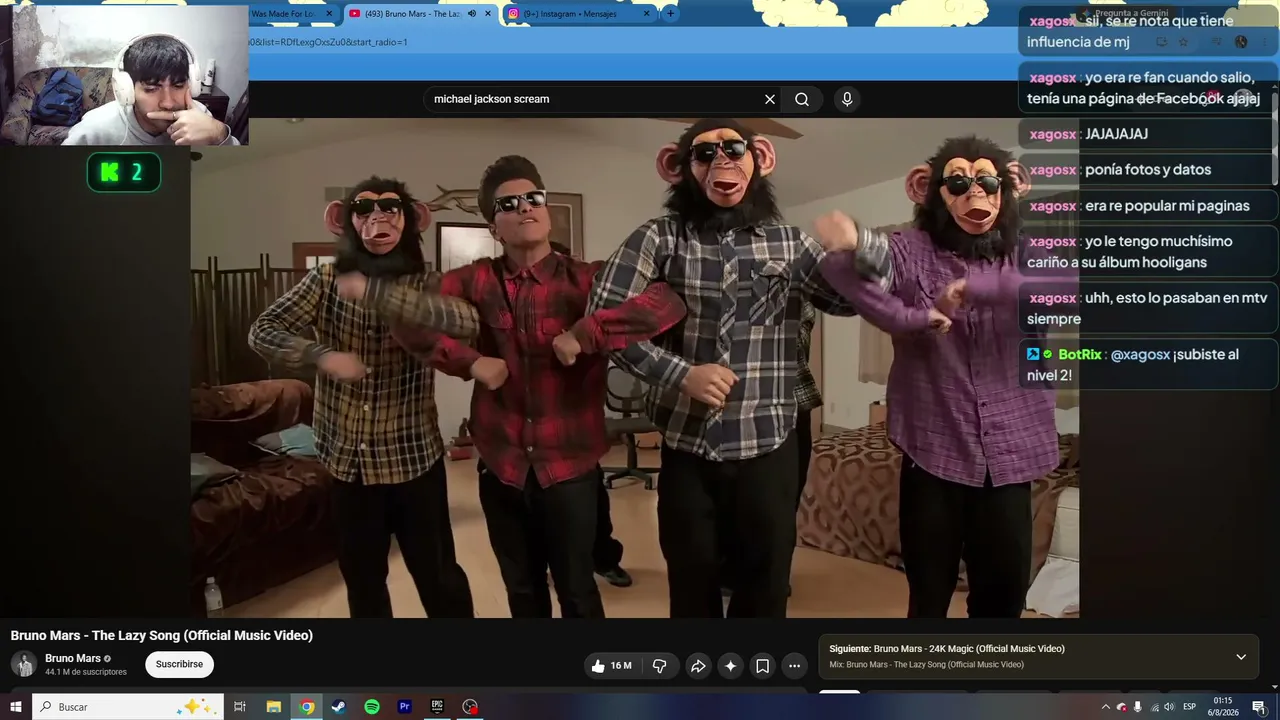Click the sparkle Ask button under the video
The height and width of the screenshot is (720, 1280).
tap(730, 665)
